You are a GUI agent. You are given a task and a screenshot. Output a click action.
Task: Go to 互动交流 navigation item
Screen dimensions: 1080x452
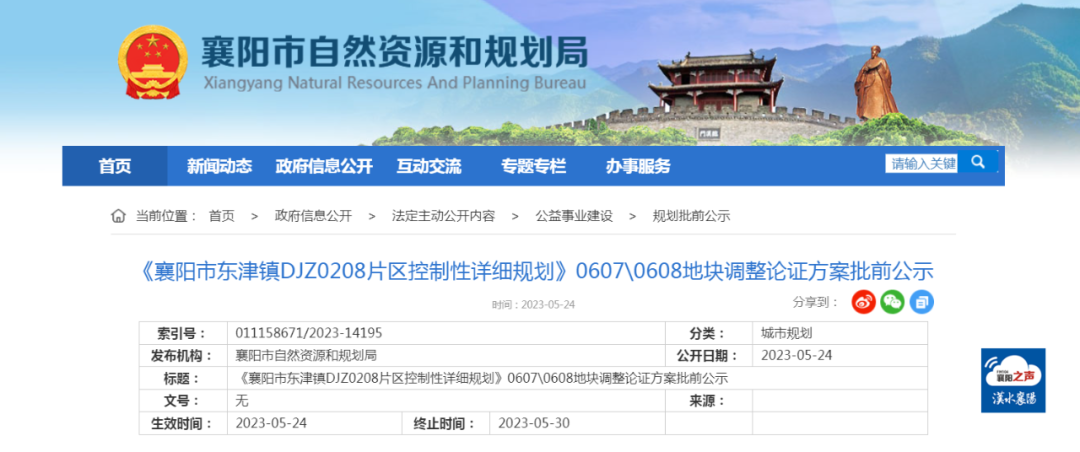point(429,166)
